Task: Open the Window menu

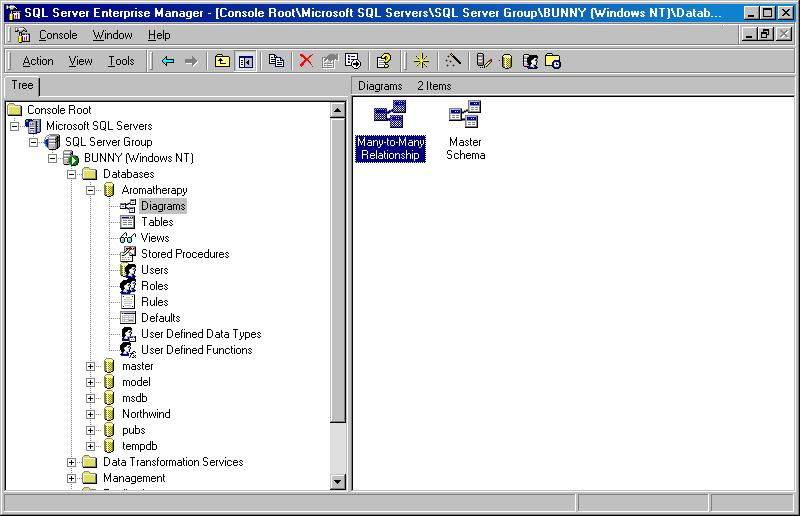Action: click(112, 35)
